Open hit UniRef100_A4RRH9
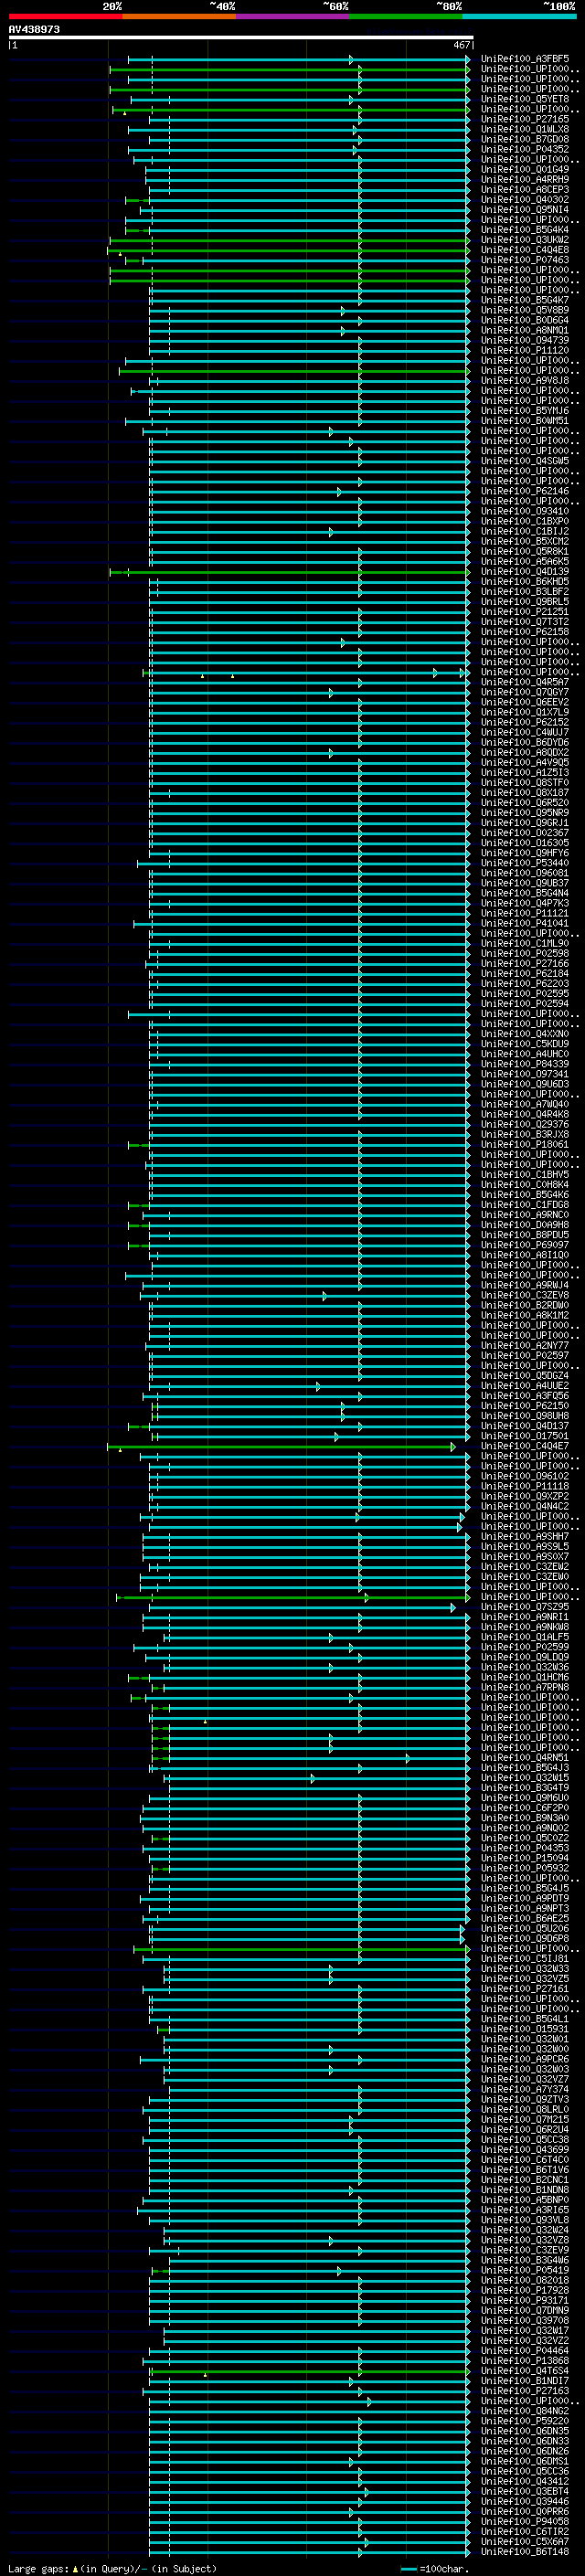 tap(525, 180)
